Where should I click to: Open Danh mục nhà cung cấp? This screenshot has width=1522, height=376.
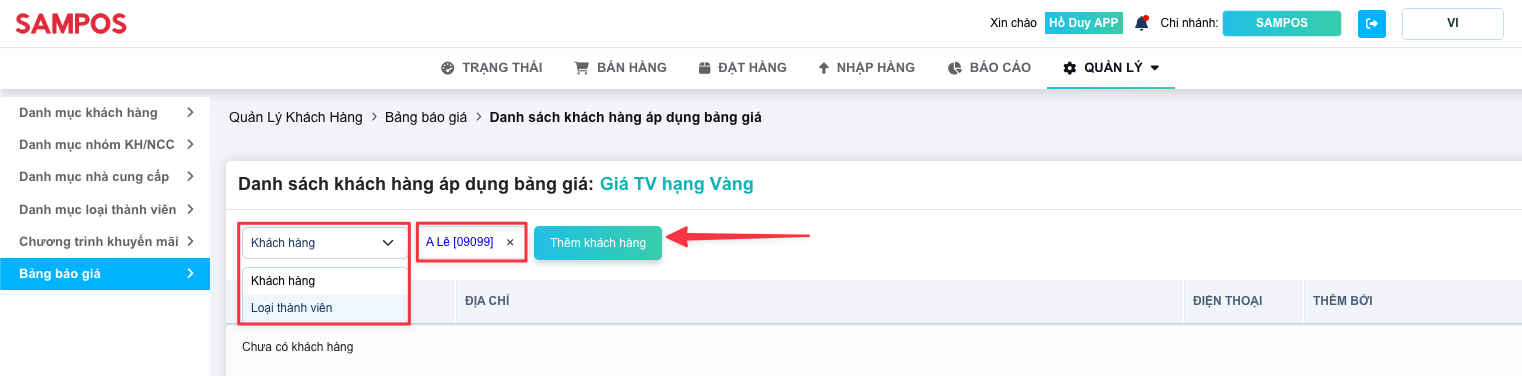pos(105,177)
